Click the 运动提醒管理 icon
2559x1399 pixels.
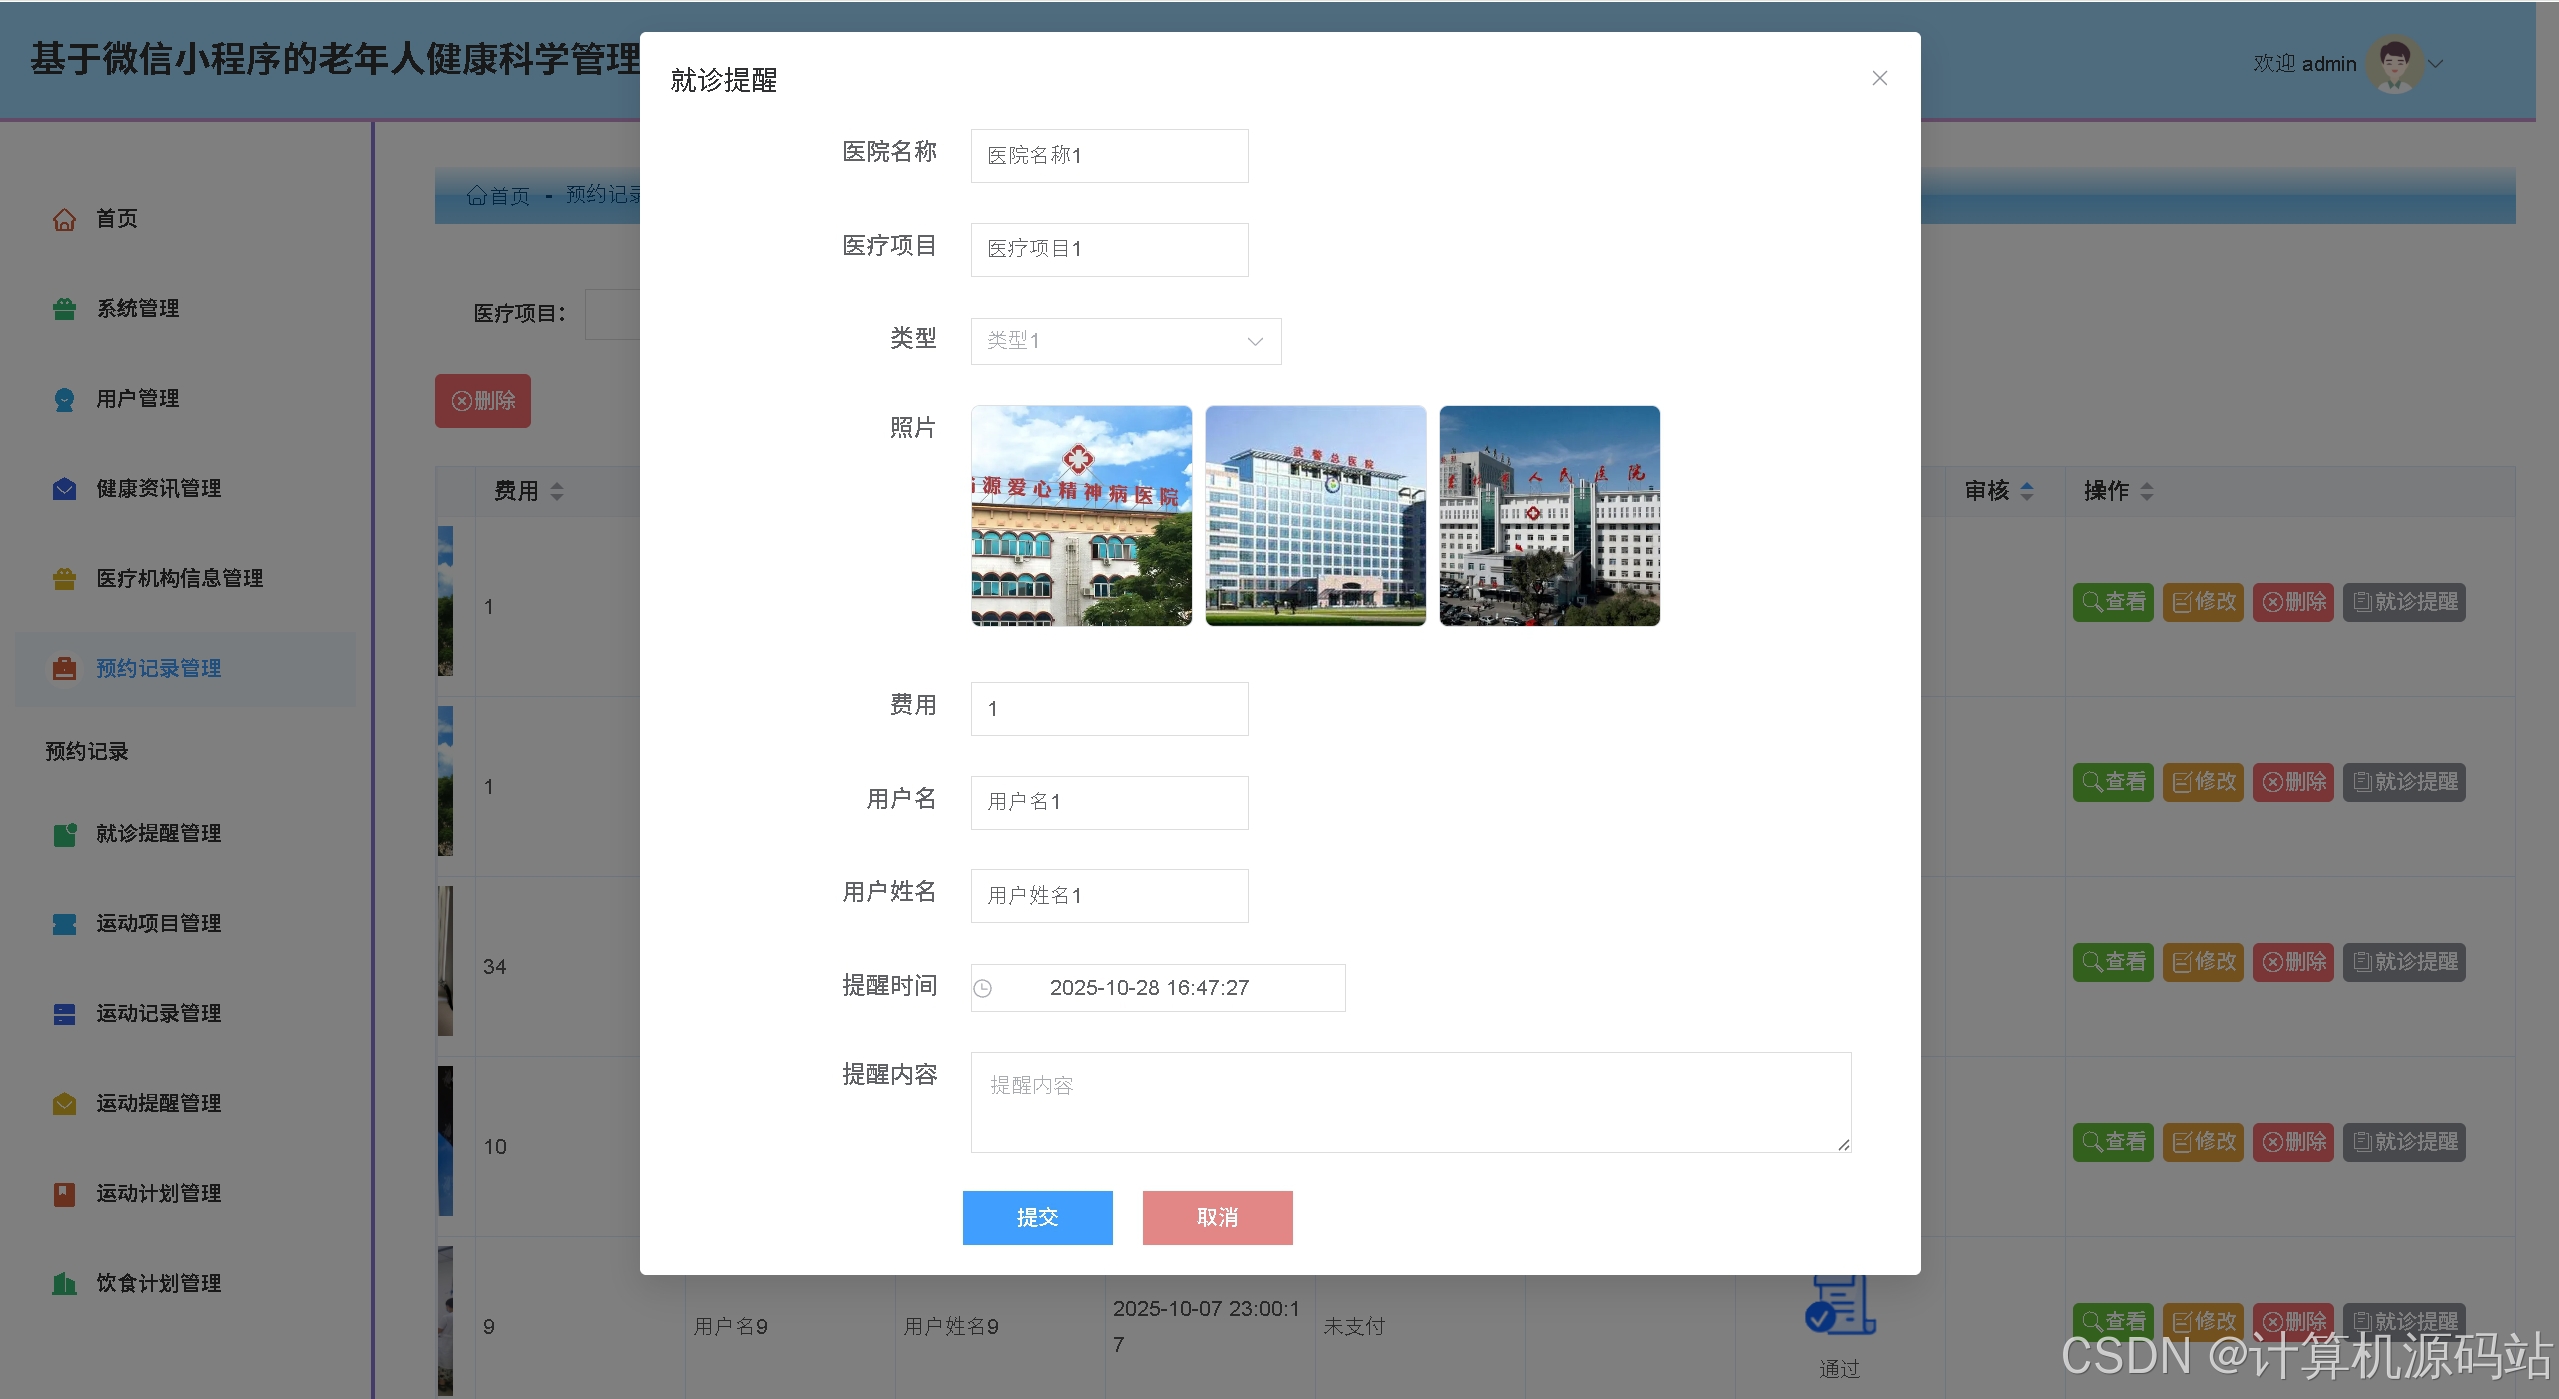point(64,1104)
